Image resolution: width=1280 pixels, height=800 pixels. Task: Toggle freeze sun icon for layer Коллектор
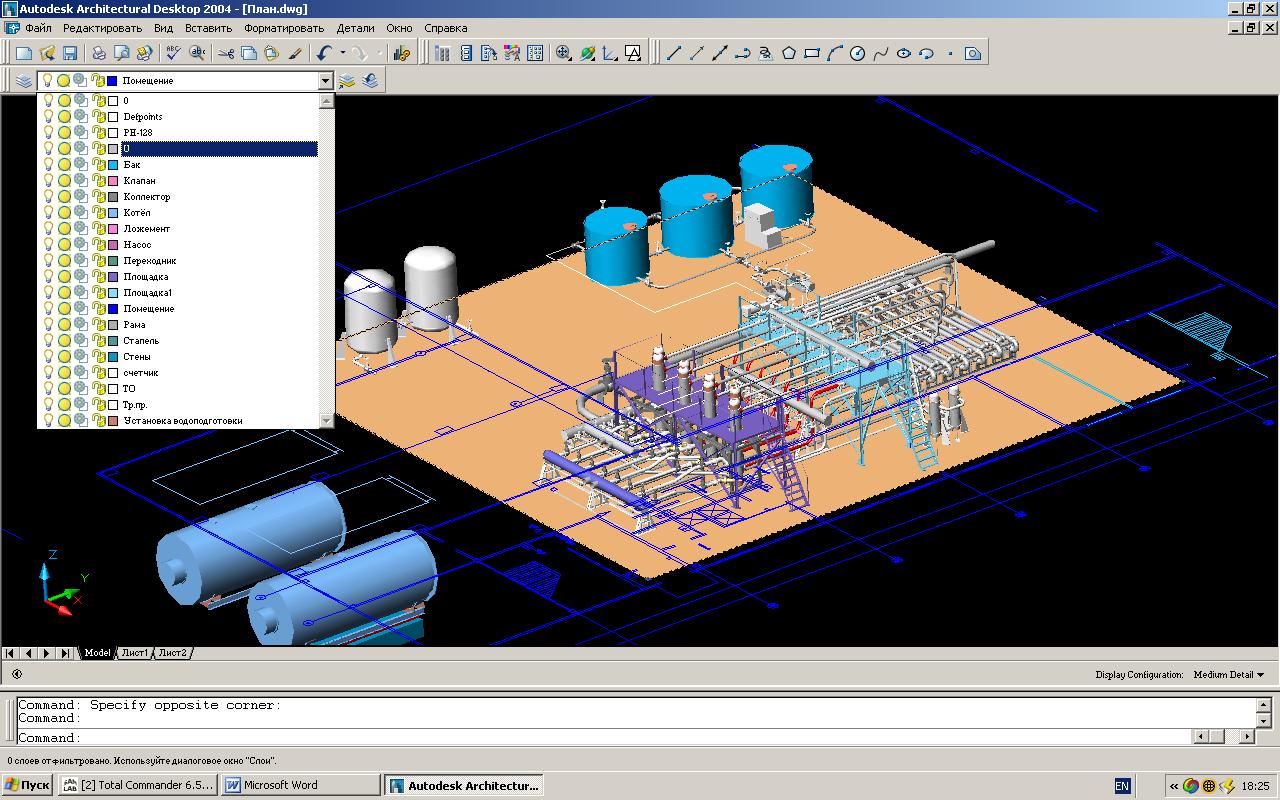[63, 196]
